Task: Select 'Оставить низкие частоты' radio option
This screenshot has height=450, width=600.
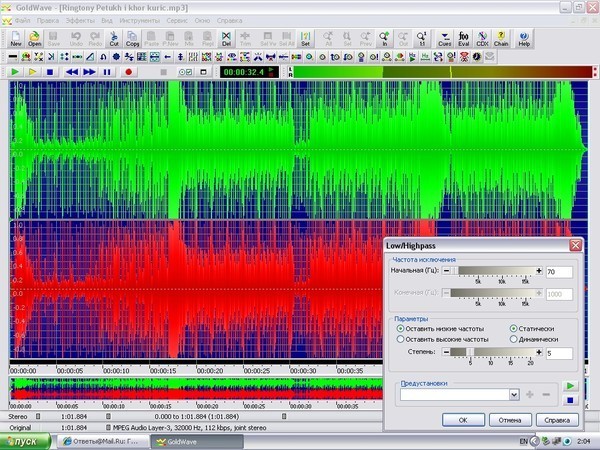Action: coord(440,329)
